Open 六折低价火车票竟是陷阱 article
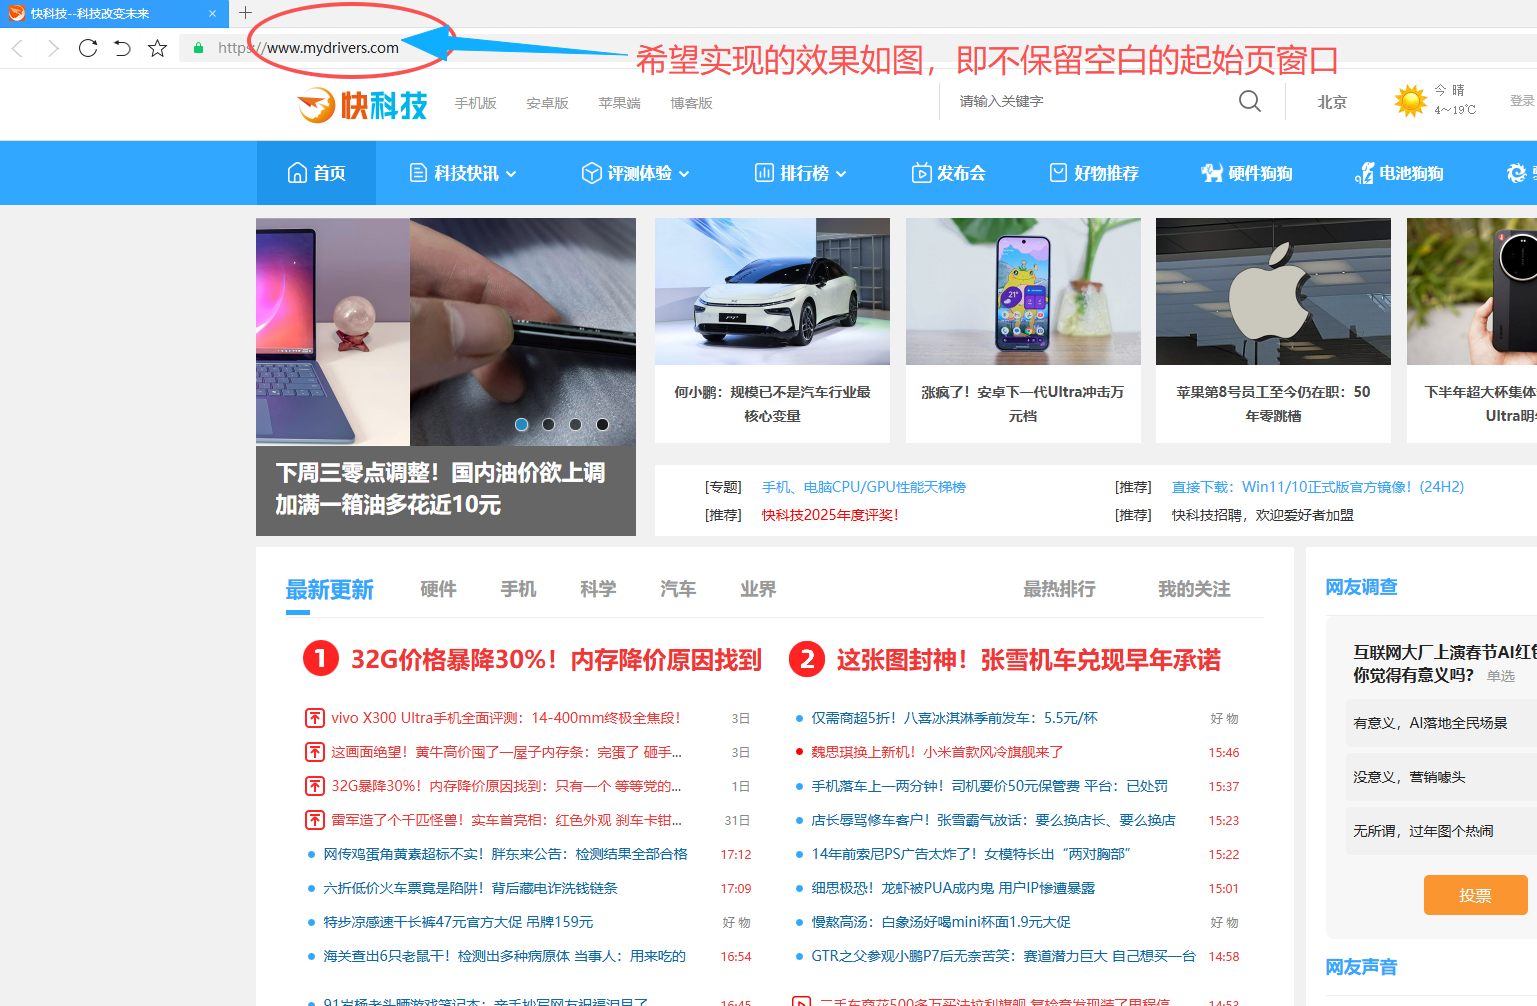This screenshot has height=1006, width=1537. [470, 888]
